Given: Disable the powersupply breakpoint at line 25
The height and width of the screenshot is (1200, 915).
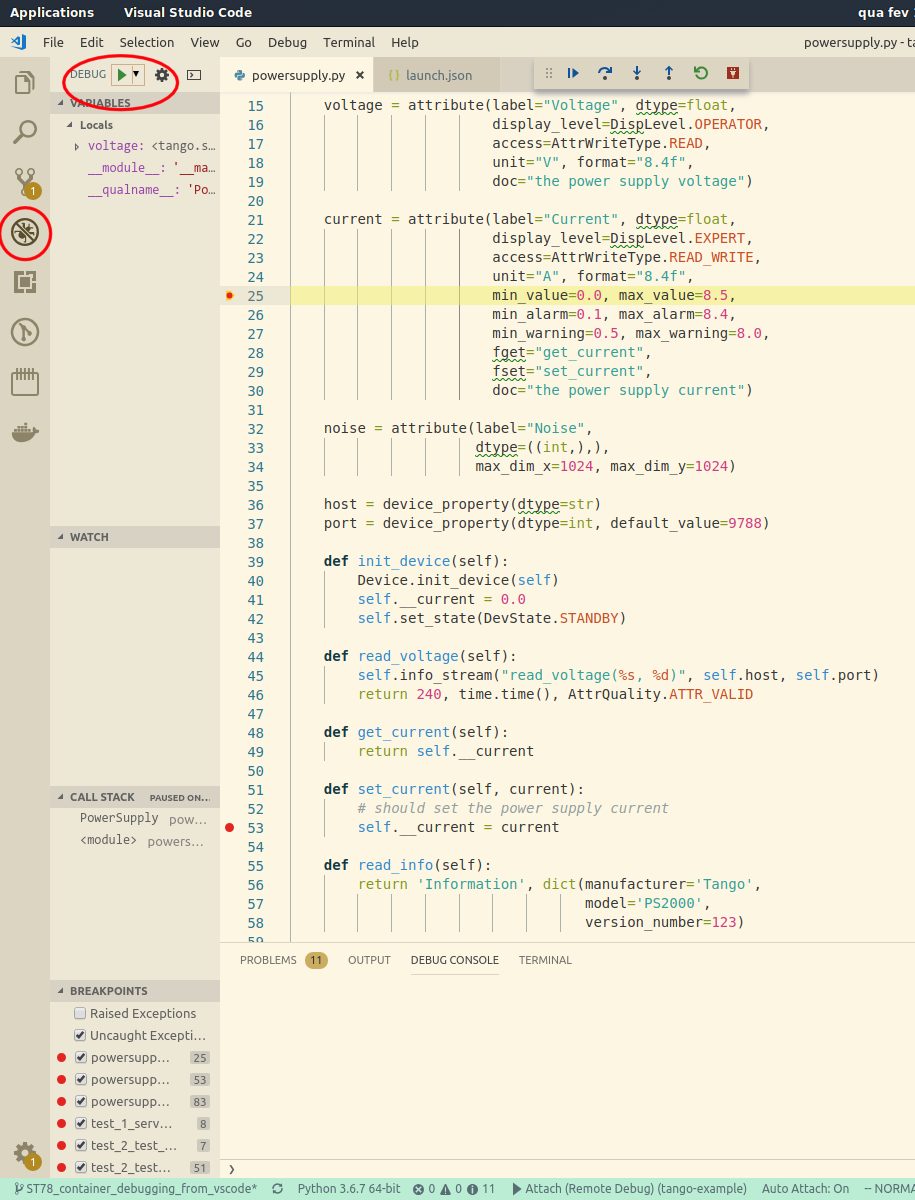Looking at the screenshot, I should pos(82,1057).
